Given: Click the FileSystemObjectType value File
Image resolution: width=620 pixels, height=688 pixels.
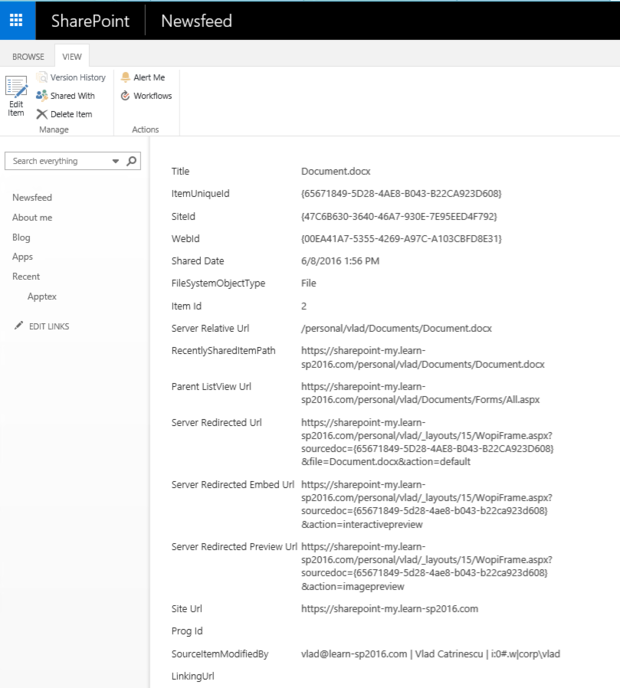Looking at the screenshot, I should point(308,283).
